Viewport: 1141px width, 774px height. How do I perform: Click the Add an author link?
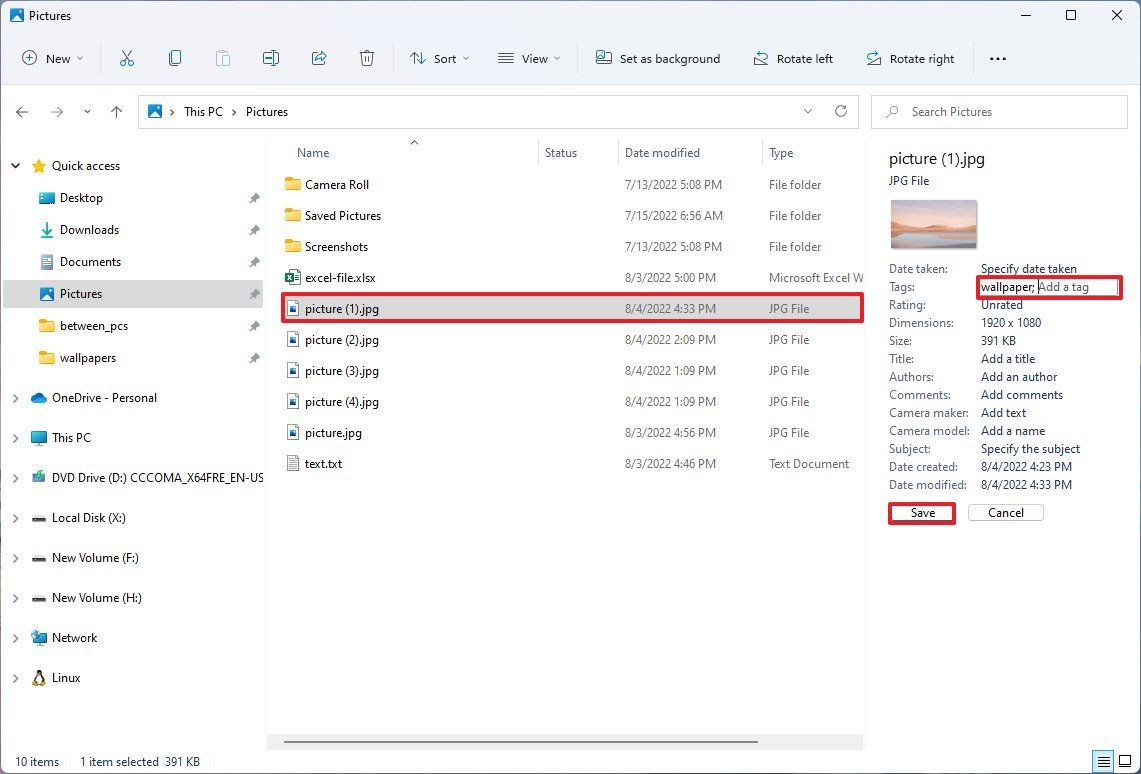click(1018, 376)
